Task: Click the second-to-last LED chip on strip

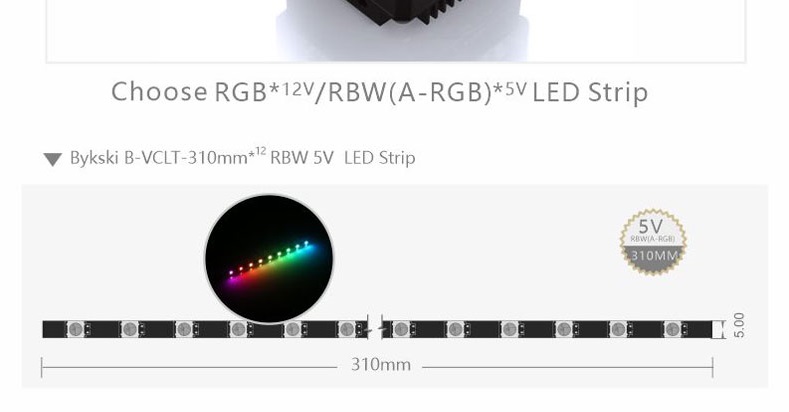Action: tap(618, 329)
